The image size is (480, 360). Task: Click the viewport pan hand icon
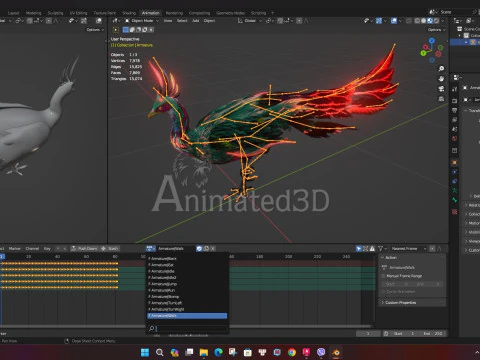[x=441, y=79]
